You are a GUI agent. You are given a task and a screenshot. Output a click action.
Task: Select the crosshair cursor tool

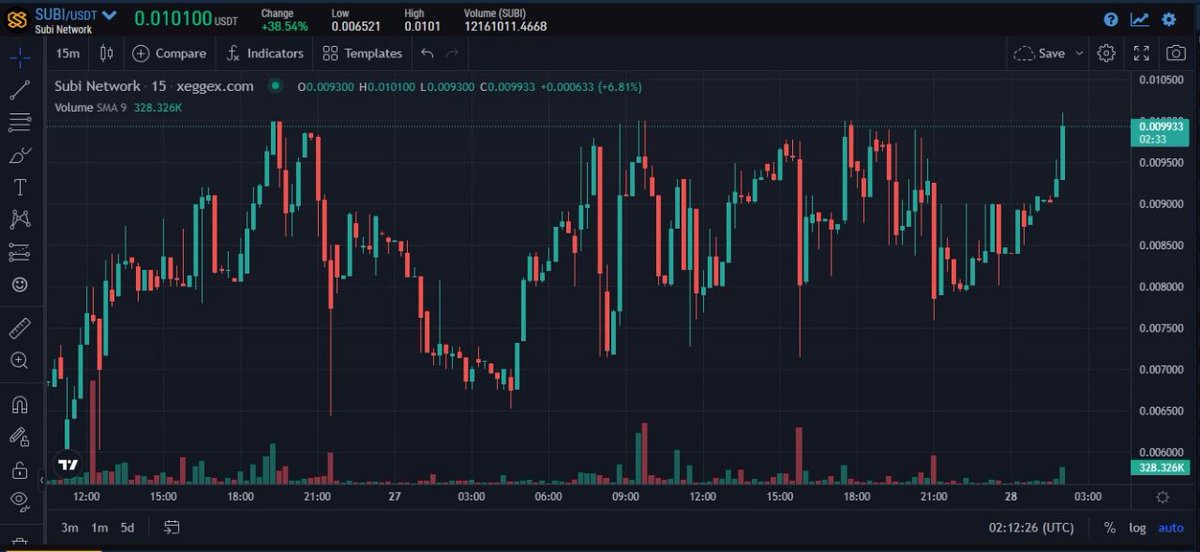point(19,57)
